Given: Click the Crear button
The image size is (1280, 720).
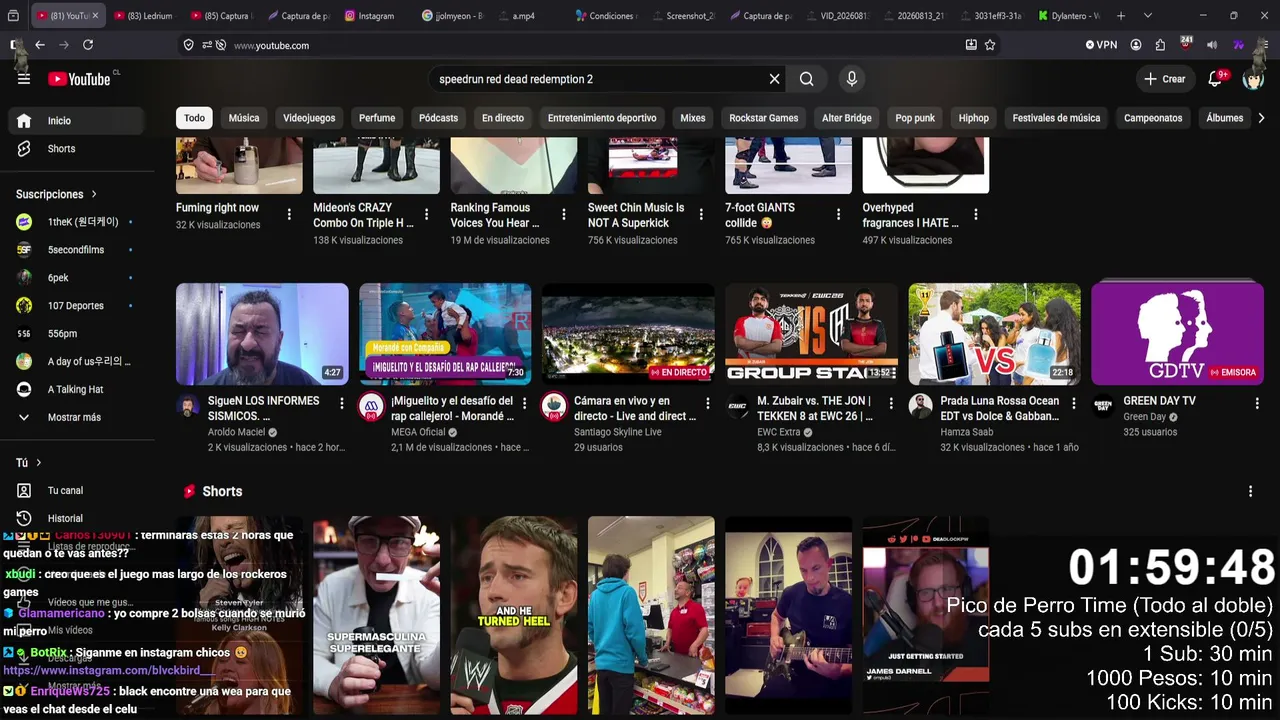Looking at the screenshot, I should 1165,79.
